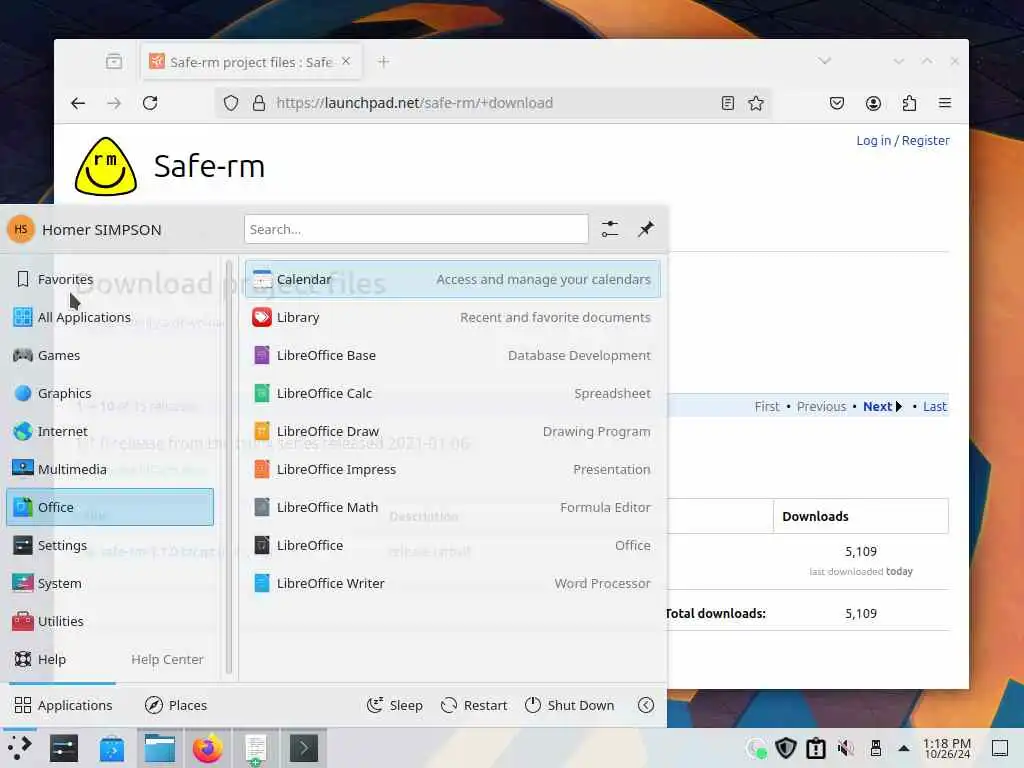Close the Safe-rm project files tab
Viewport: 1024px width, 768px height.
346,61
